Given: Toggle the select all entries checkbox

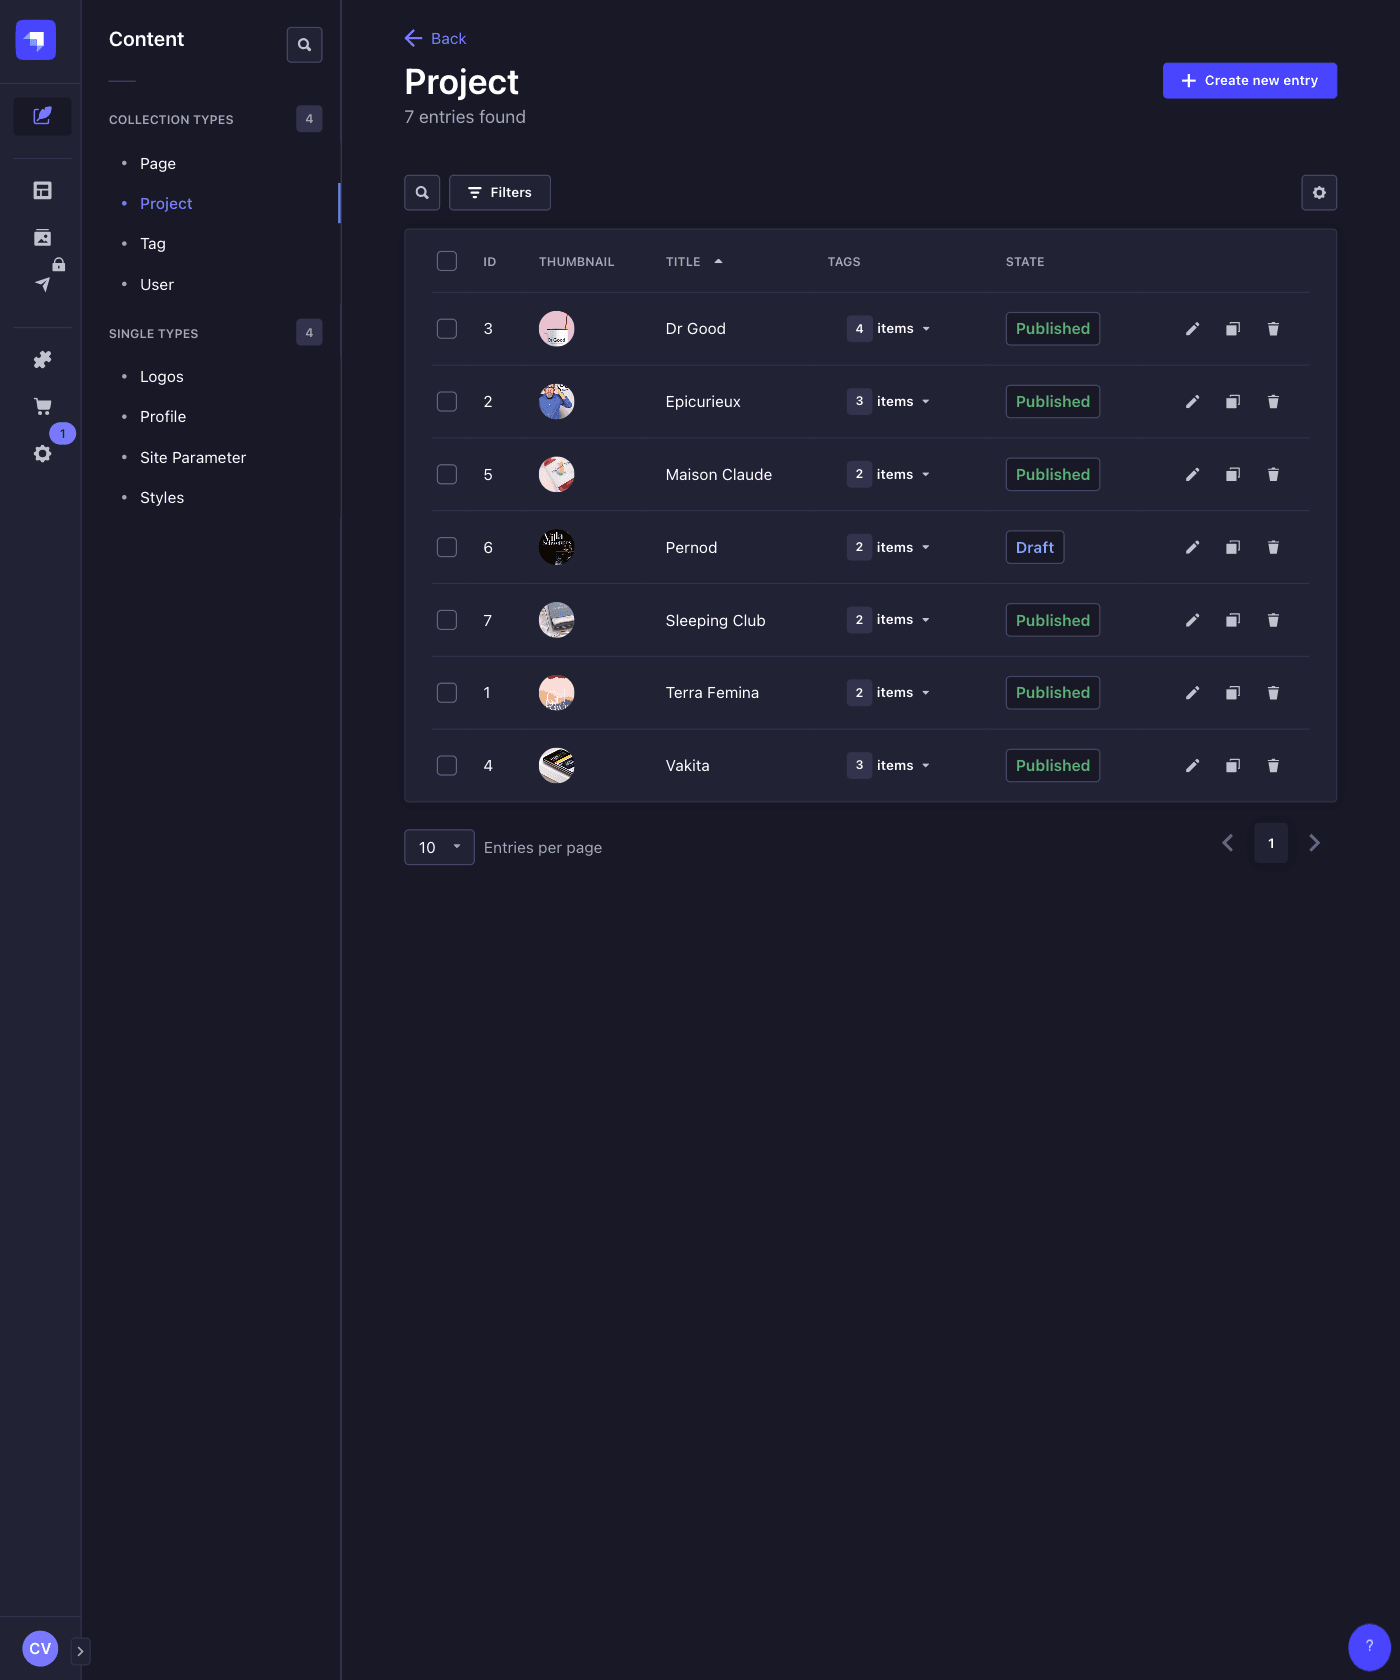Looking at the screenshot, I should pyautogui.click(x=447, y=261).
